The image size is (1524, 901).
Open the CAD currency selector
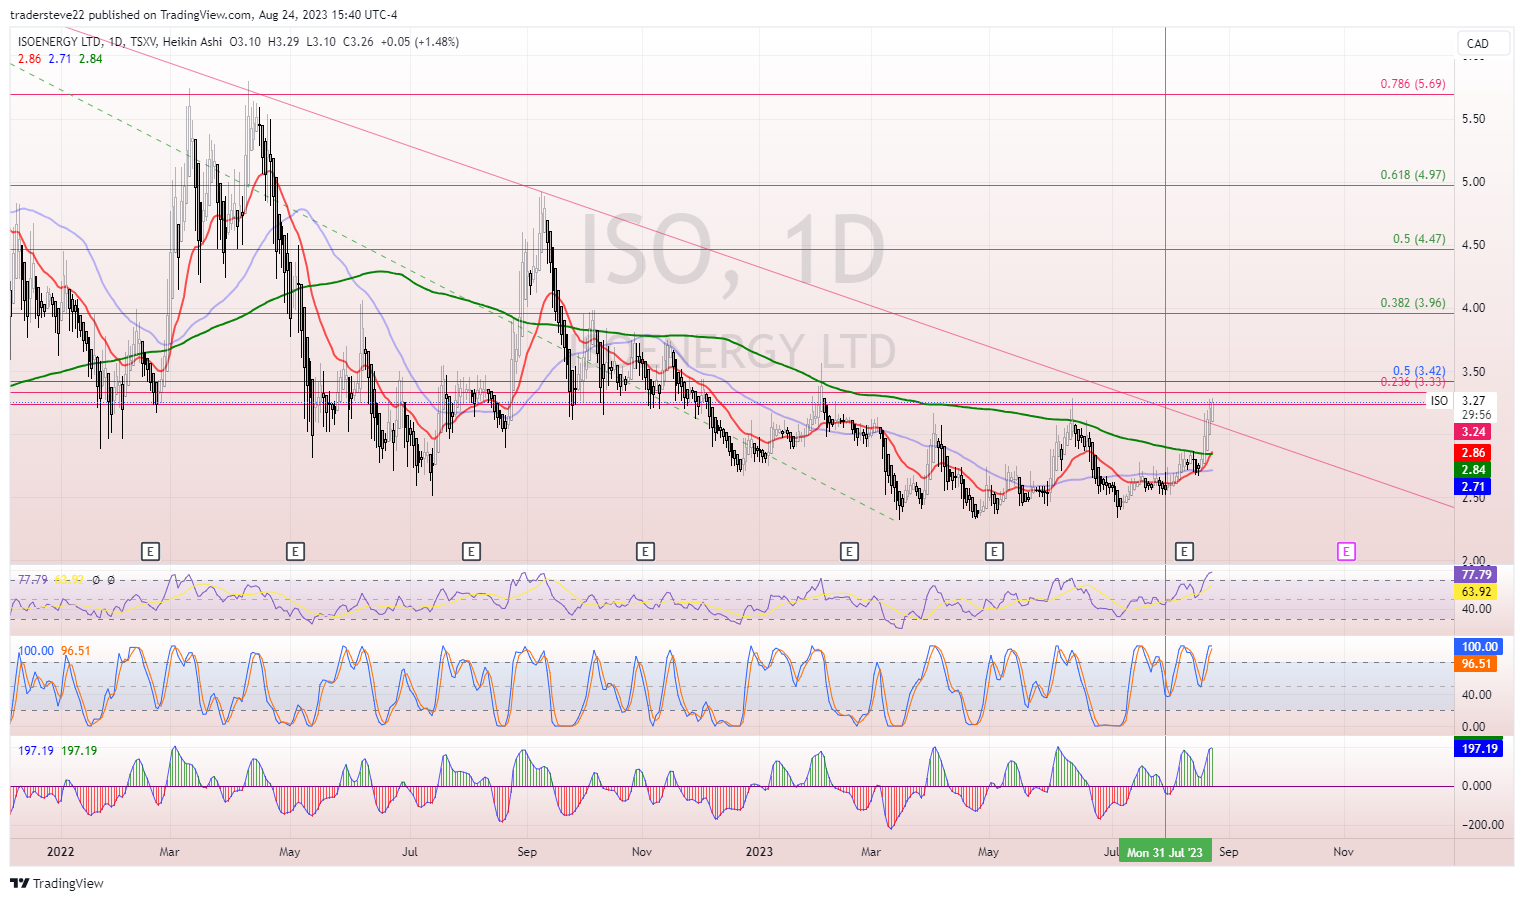point(1483,43)
